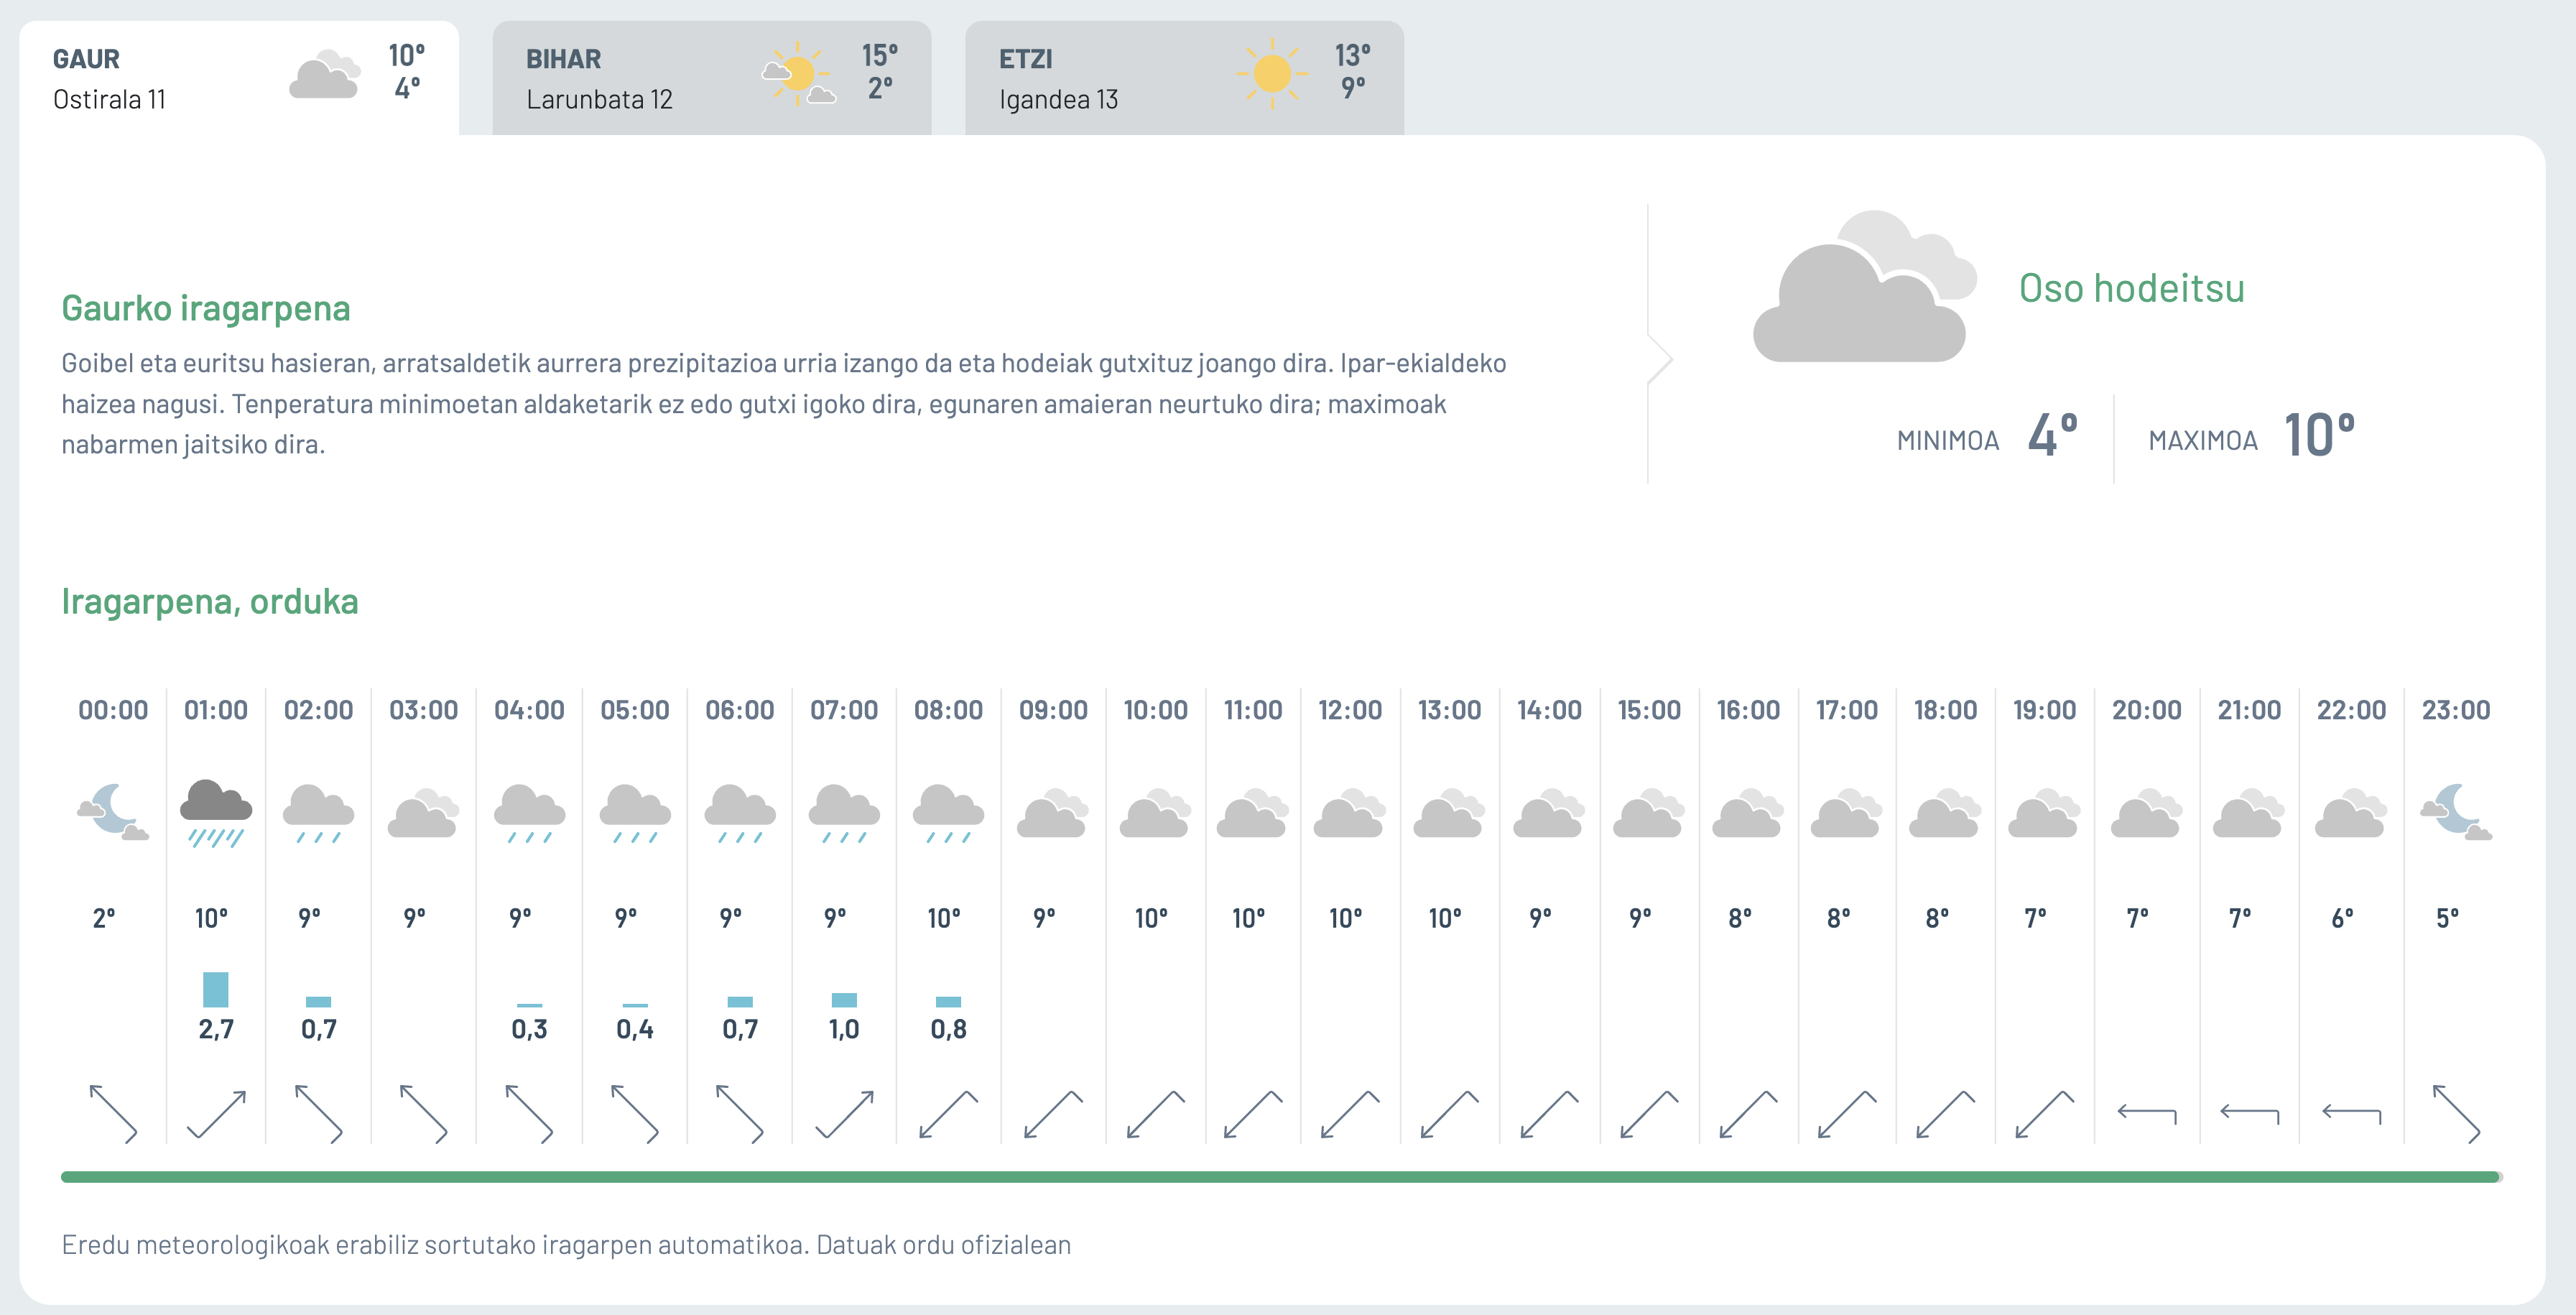Click the west wind arrow under 20:00

[x=2147, y=1113]
